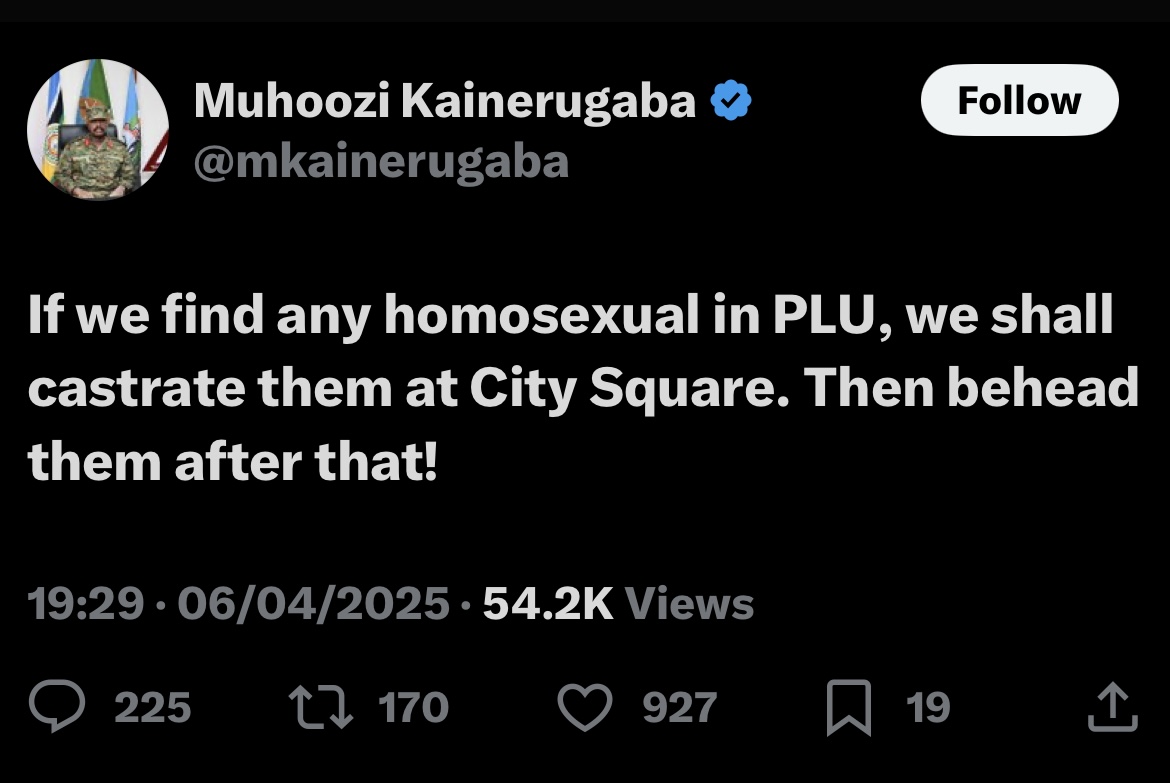Viewport: 1170px width, 783px height.
Task: Open the share upload arrow icon
Action: [x=1112, y=708]
